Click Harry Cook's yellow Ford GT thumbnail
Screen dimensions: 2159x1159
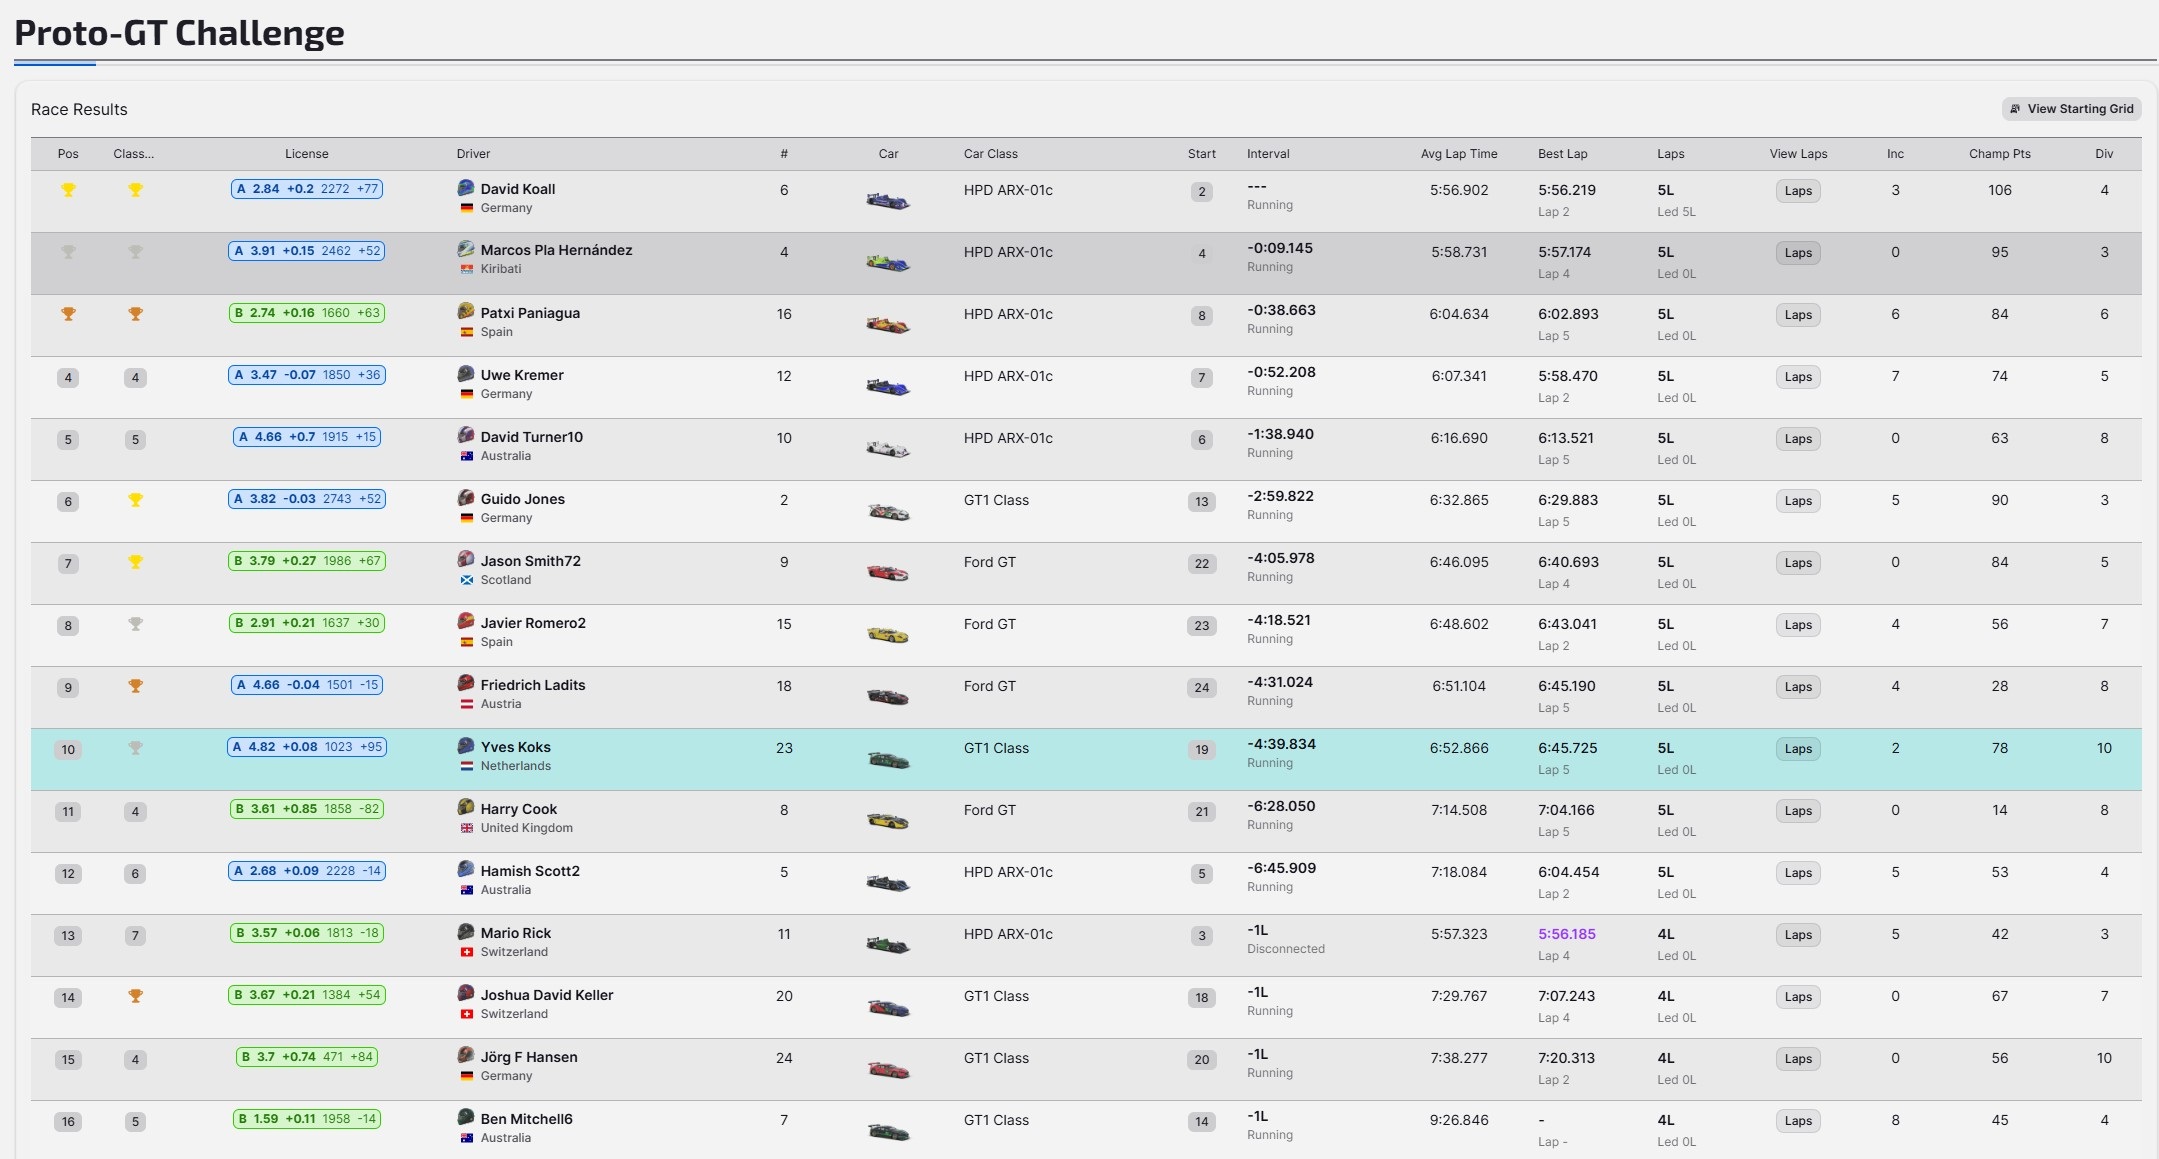point(888,820)
